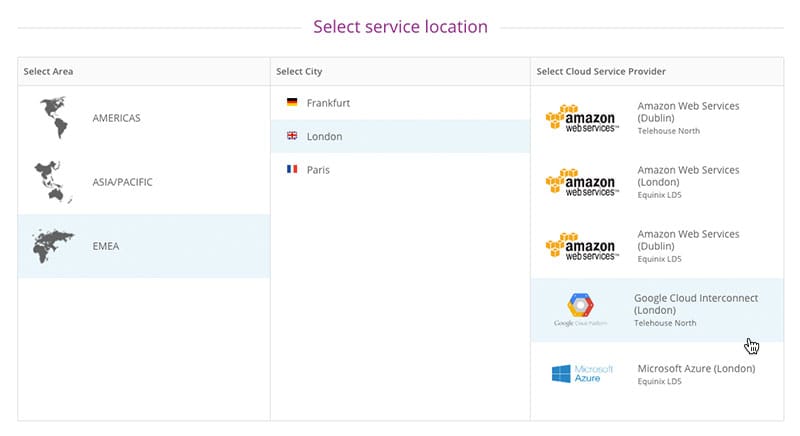The image size is (800, 436).
Task: Click the EMEA region map icon
Action: [54, 246]
